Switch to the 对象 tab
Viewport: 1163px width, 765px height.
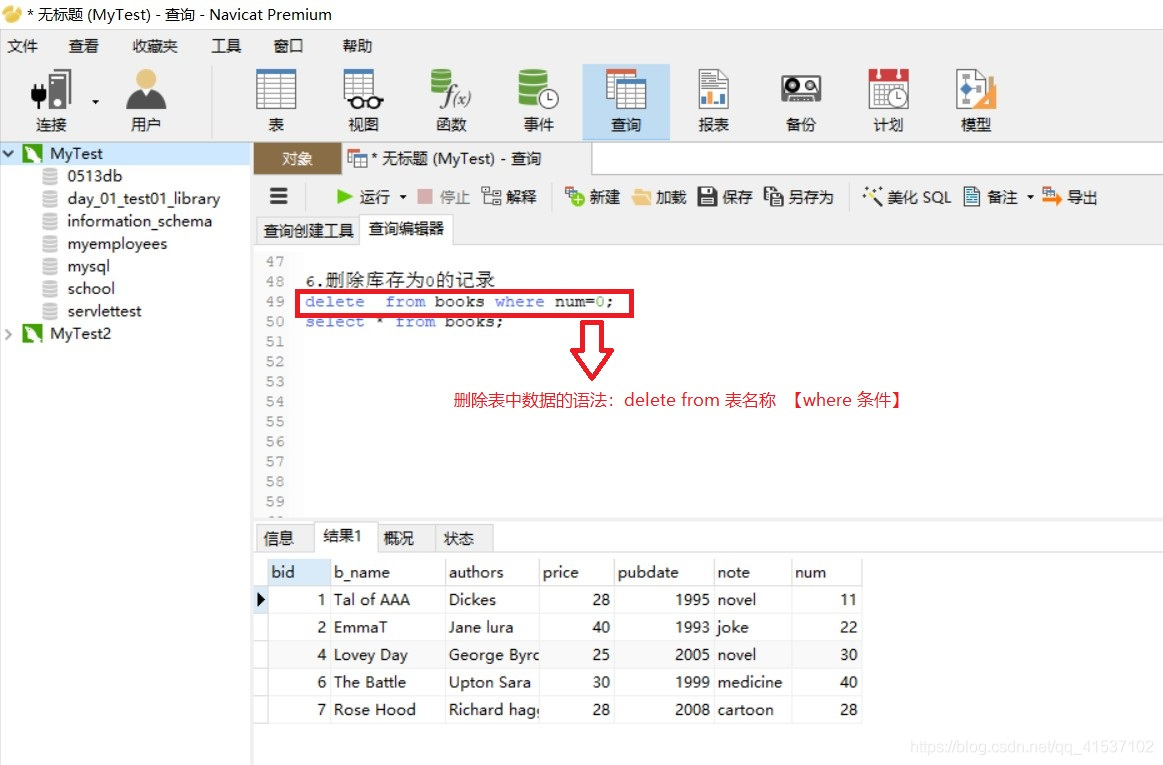(x=297, y=159)
